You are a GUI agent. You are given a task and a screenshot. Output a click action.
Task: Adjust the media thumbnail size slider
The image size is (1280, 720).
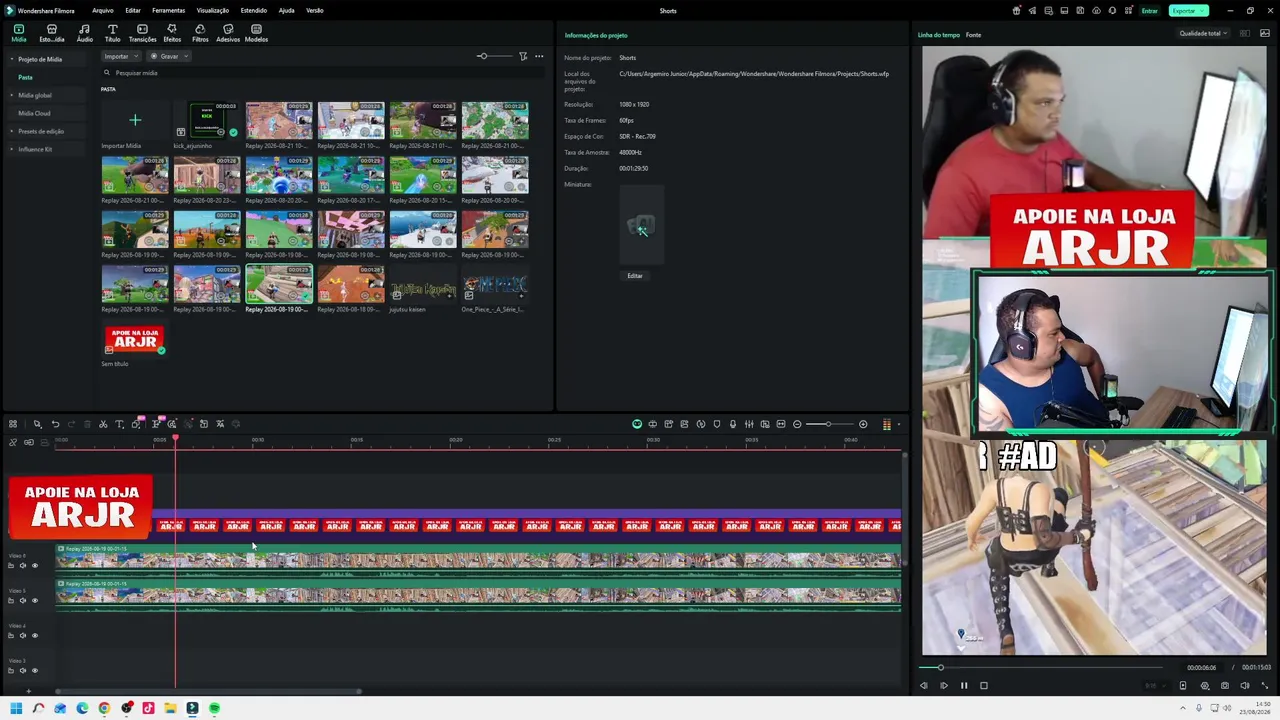[x=494, y=56]
